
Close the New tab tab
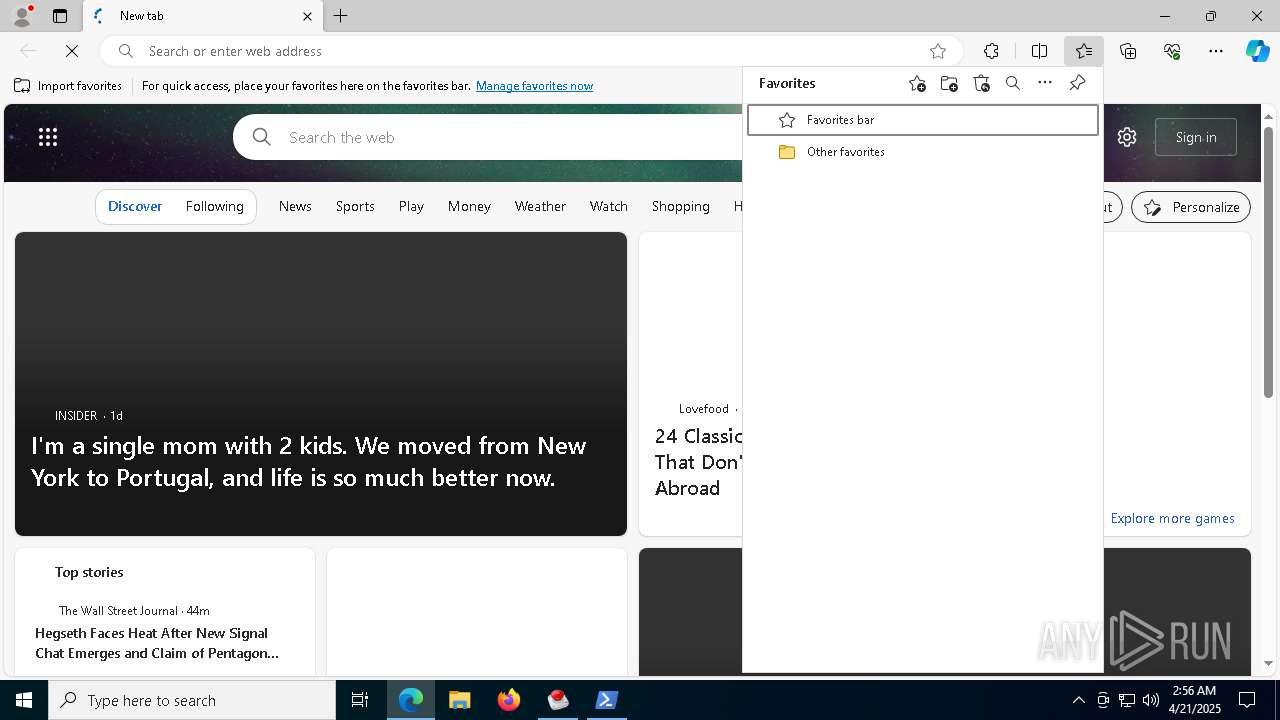coord(307,16)
